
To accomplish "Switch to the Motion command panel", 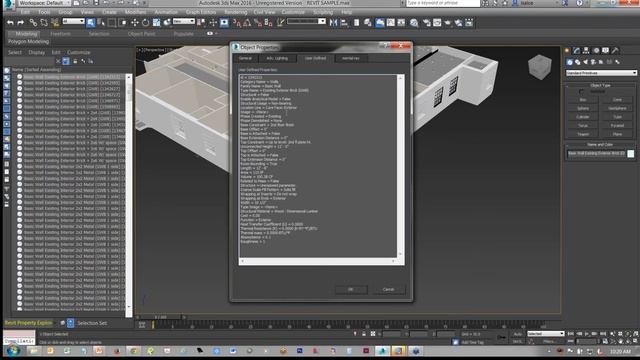I will [596, 51].
